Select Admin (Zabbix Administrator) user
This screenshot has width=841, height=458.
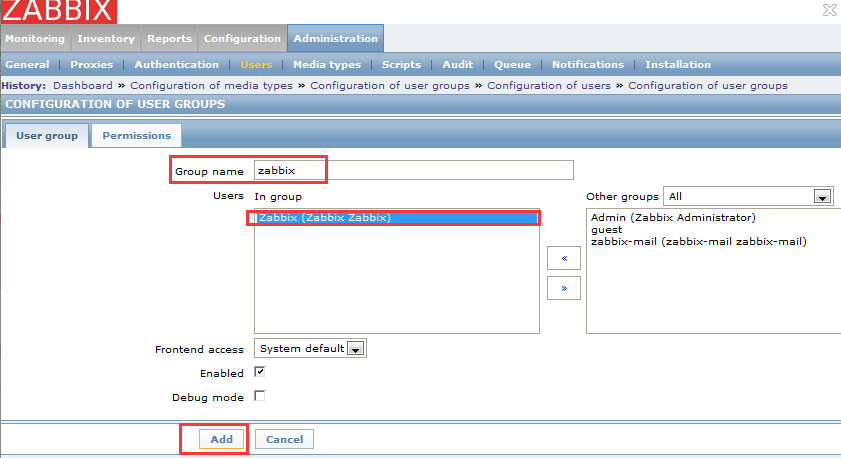coord(673,217)
